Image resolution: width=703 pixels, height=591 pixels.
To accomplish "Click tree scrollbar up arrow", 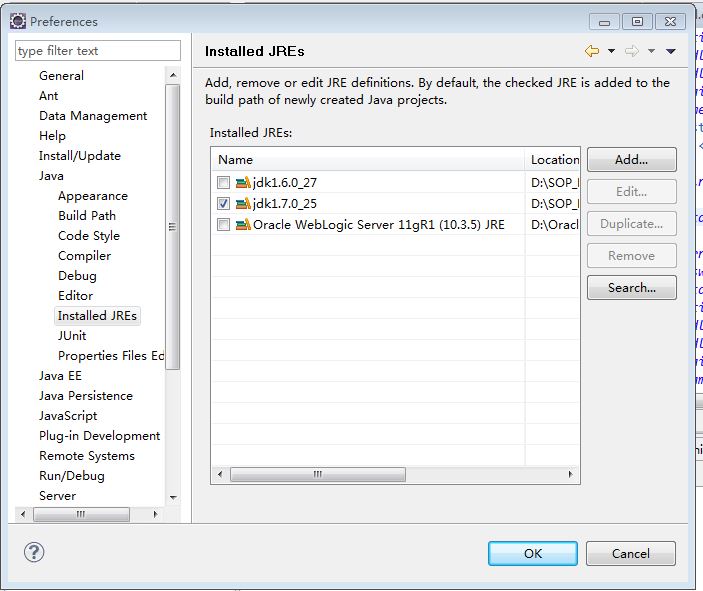I will click(x=173, y=75).
